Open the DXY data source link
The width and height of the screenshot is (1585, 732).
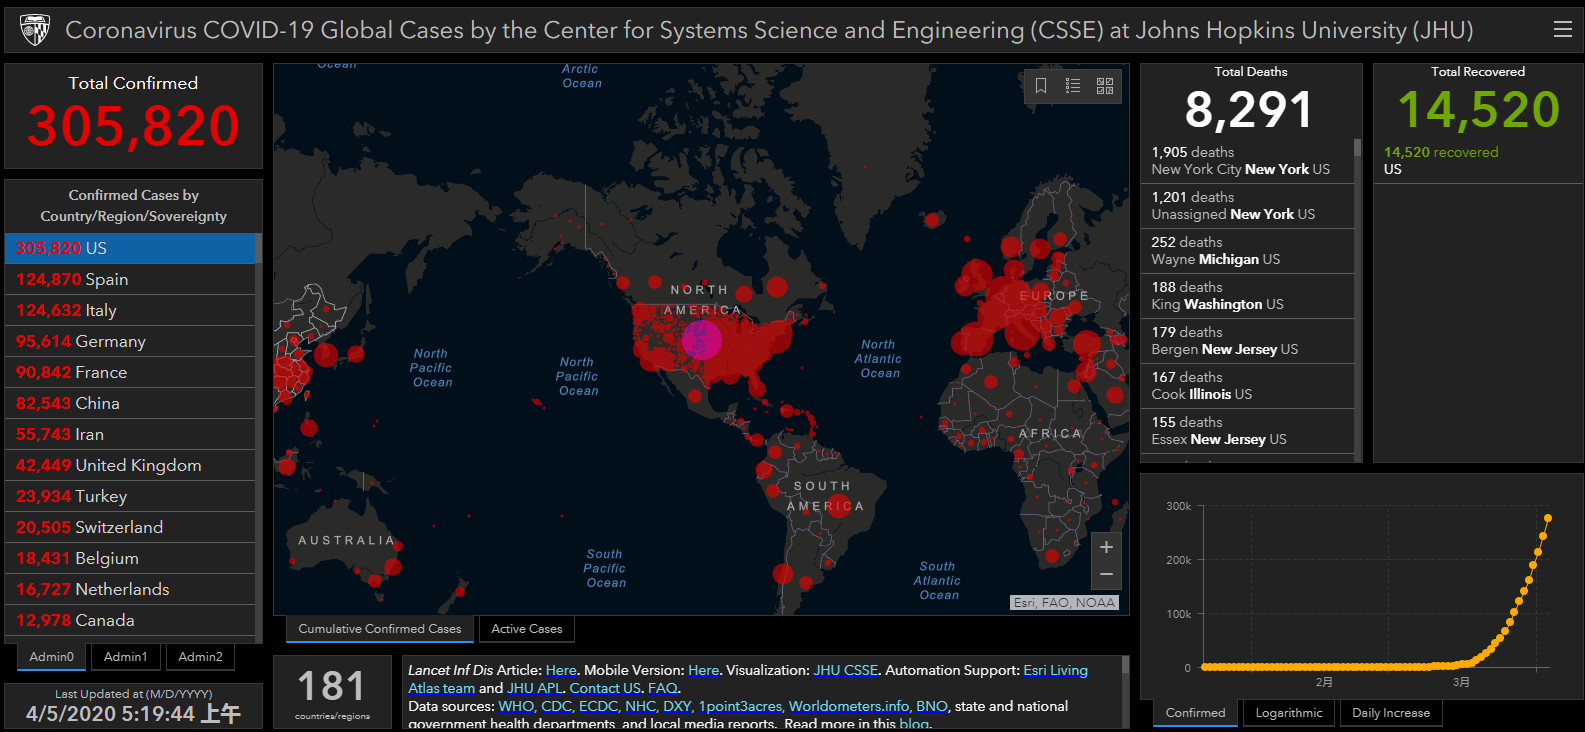(x=677, y=706)
